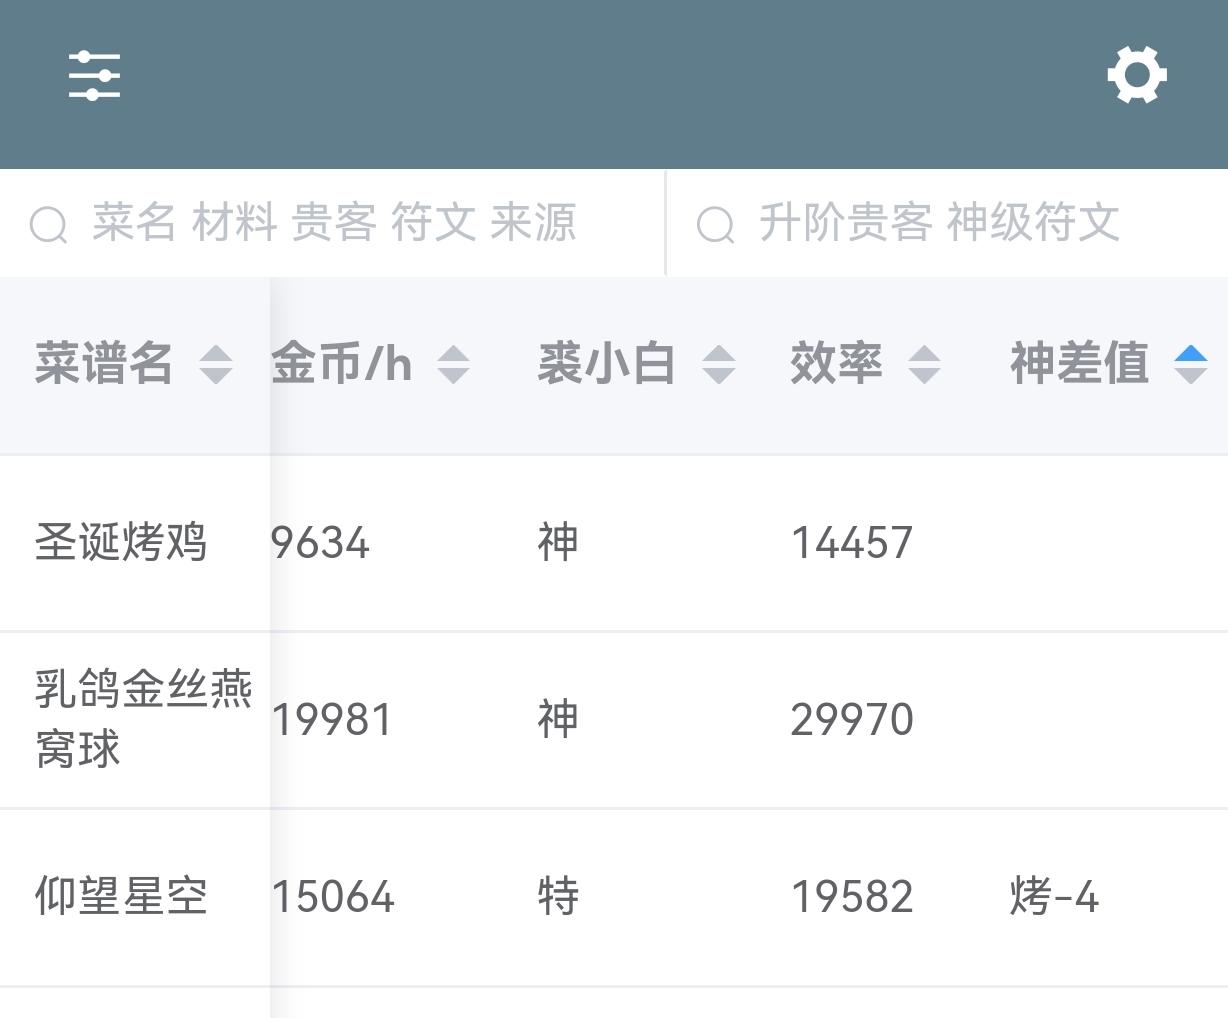Click the magnifier icon in guest upgrade search
Image resolution: width=1228 pixels, height=1018 pixels.
[x=715, y=224]
